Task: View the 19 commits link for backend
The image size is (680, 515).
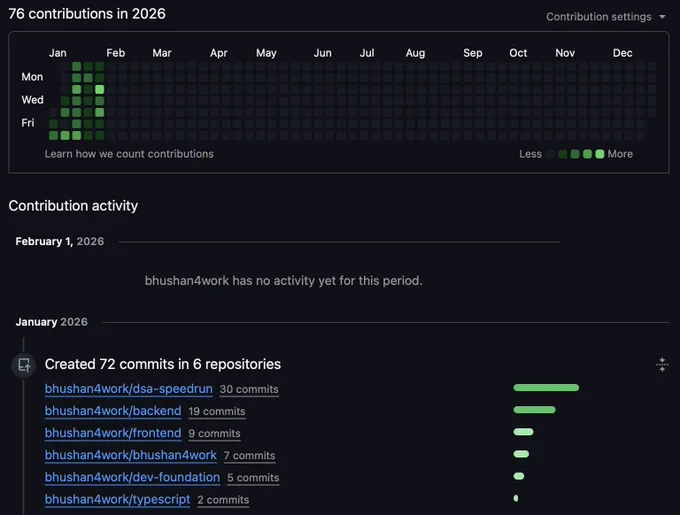Action: (217, 411)
